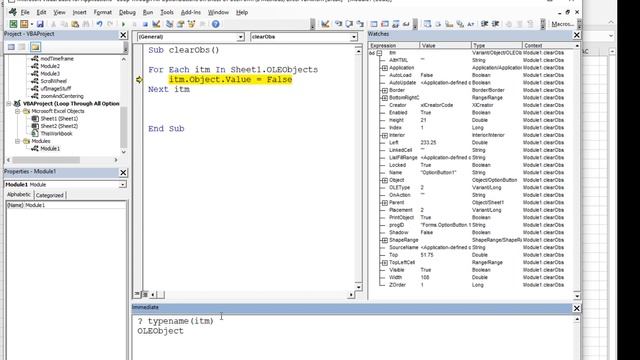Open the (General) object dropdown
Image resolution: width=640 pixels, height=360 pixels.
pyautogui.click(x=240, y=37)
